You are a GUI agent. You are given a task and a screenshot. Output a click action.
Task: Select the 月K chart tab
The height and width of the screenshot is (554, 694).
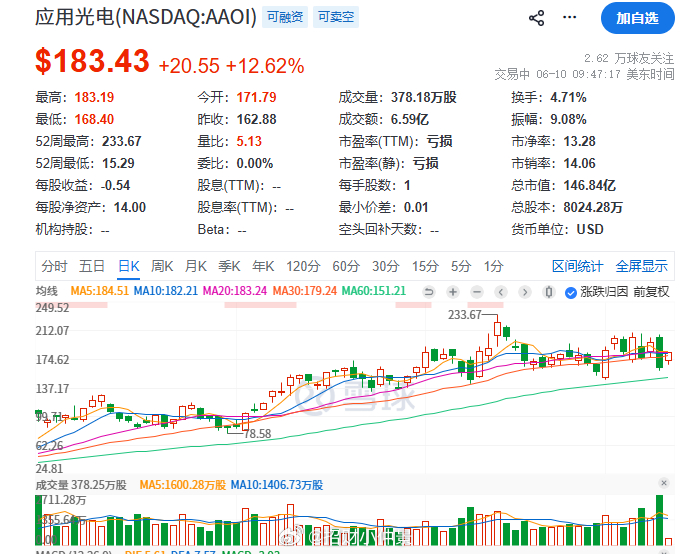196,266
